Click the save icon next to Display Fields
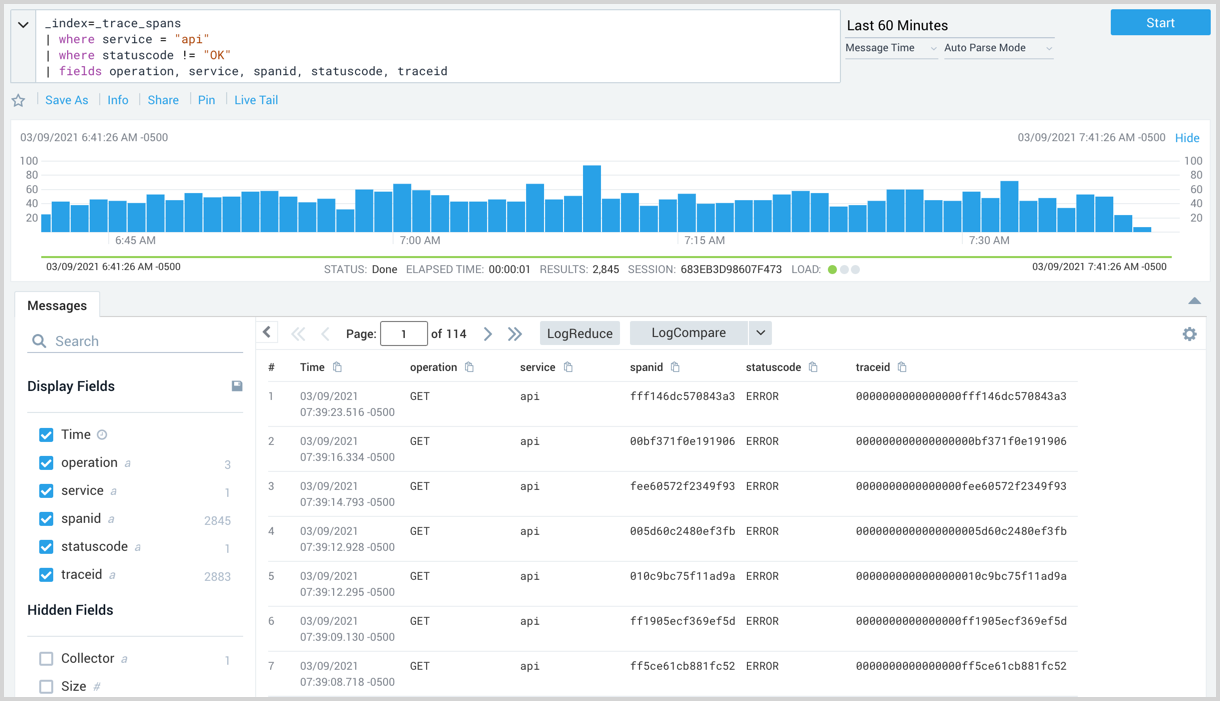The image size is (1220, 701). point(237,386)
